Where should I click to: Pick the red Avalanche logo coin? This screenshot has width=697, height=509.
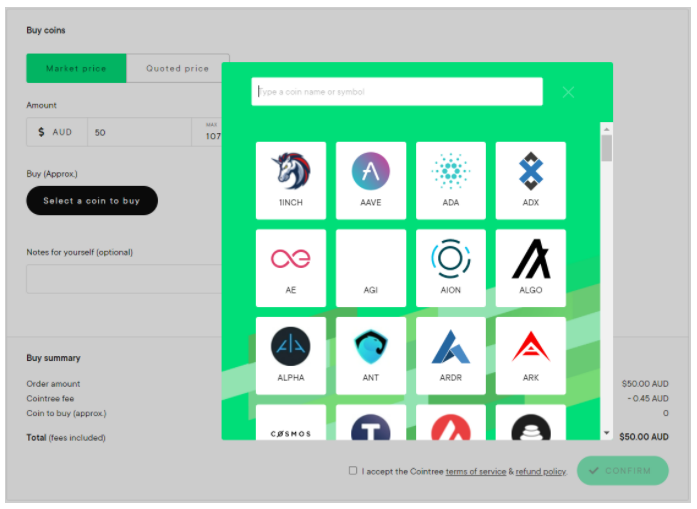[451, 422]
